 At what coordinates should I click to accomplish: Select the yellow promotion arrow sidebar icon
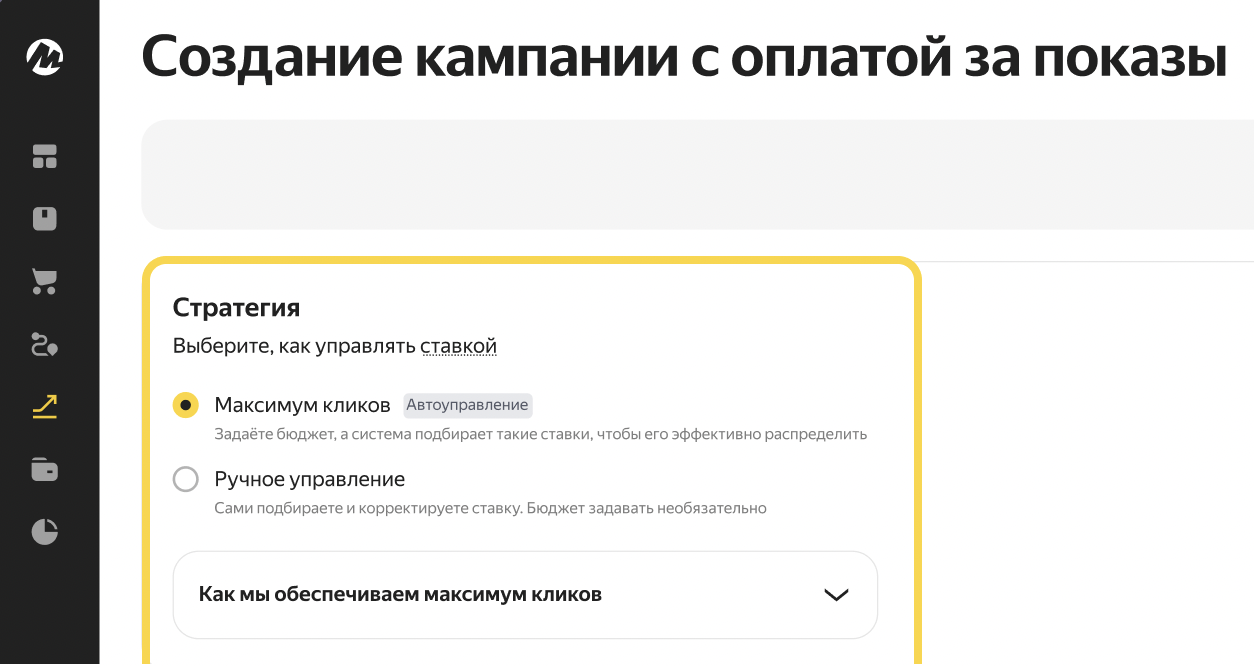point(45,406)
